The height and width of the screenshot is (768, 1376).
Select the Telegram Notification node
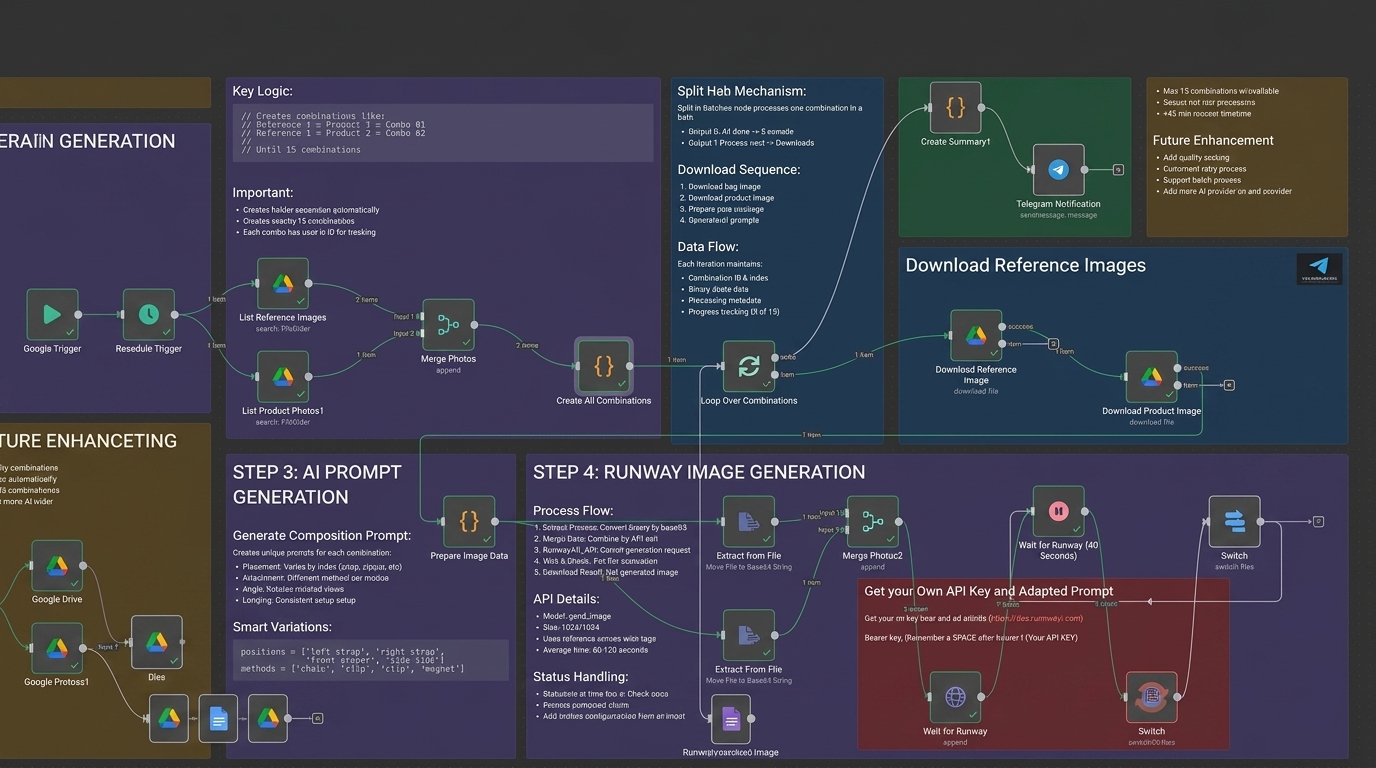[x=1058, y=170]
